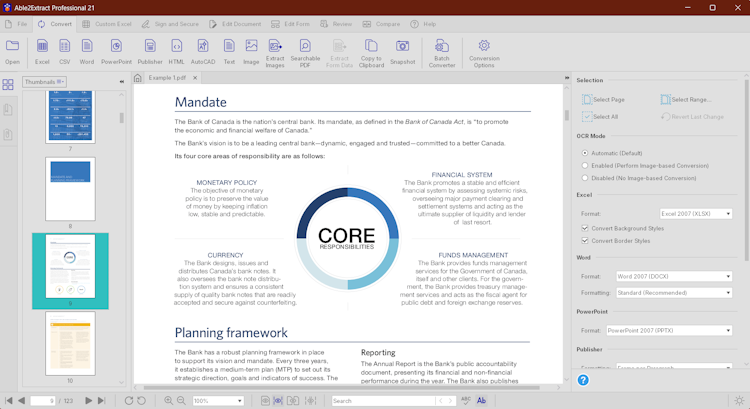Switch to Custom Excel tab
Screen dimensions: 750x409
tap(107, 24)
